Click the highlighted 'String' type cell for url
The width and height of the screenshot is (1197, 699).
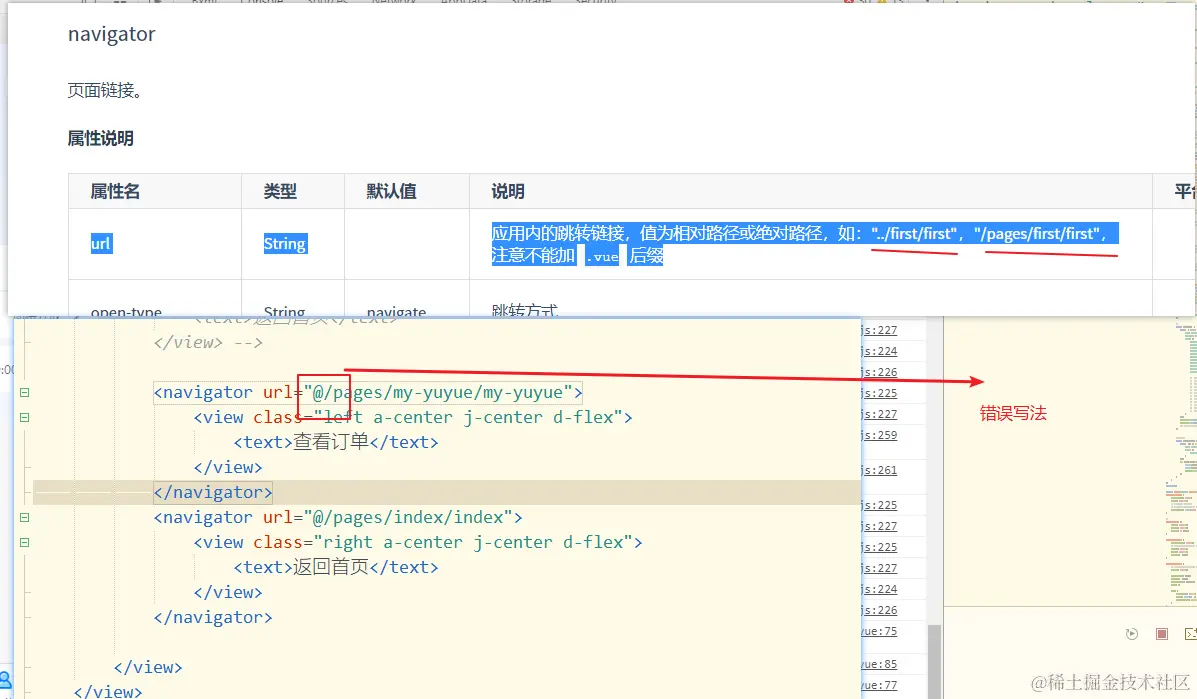coord(285,243)
